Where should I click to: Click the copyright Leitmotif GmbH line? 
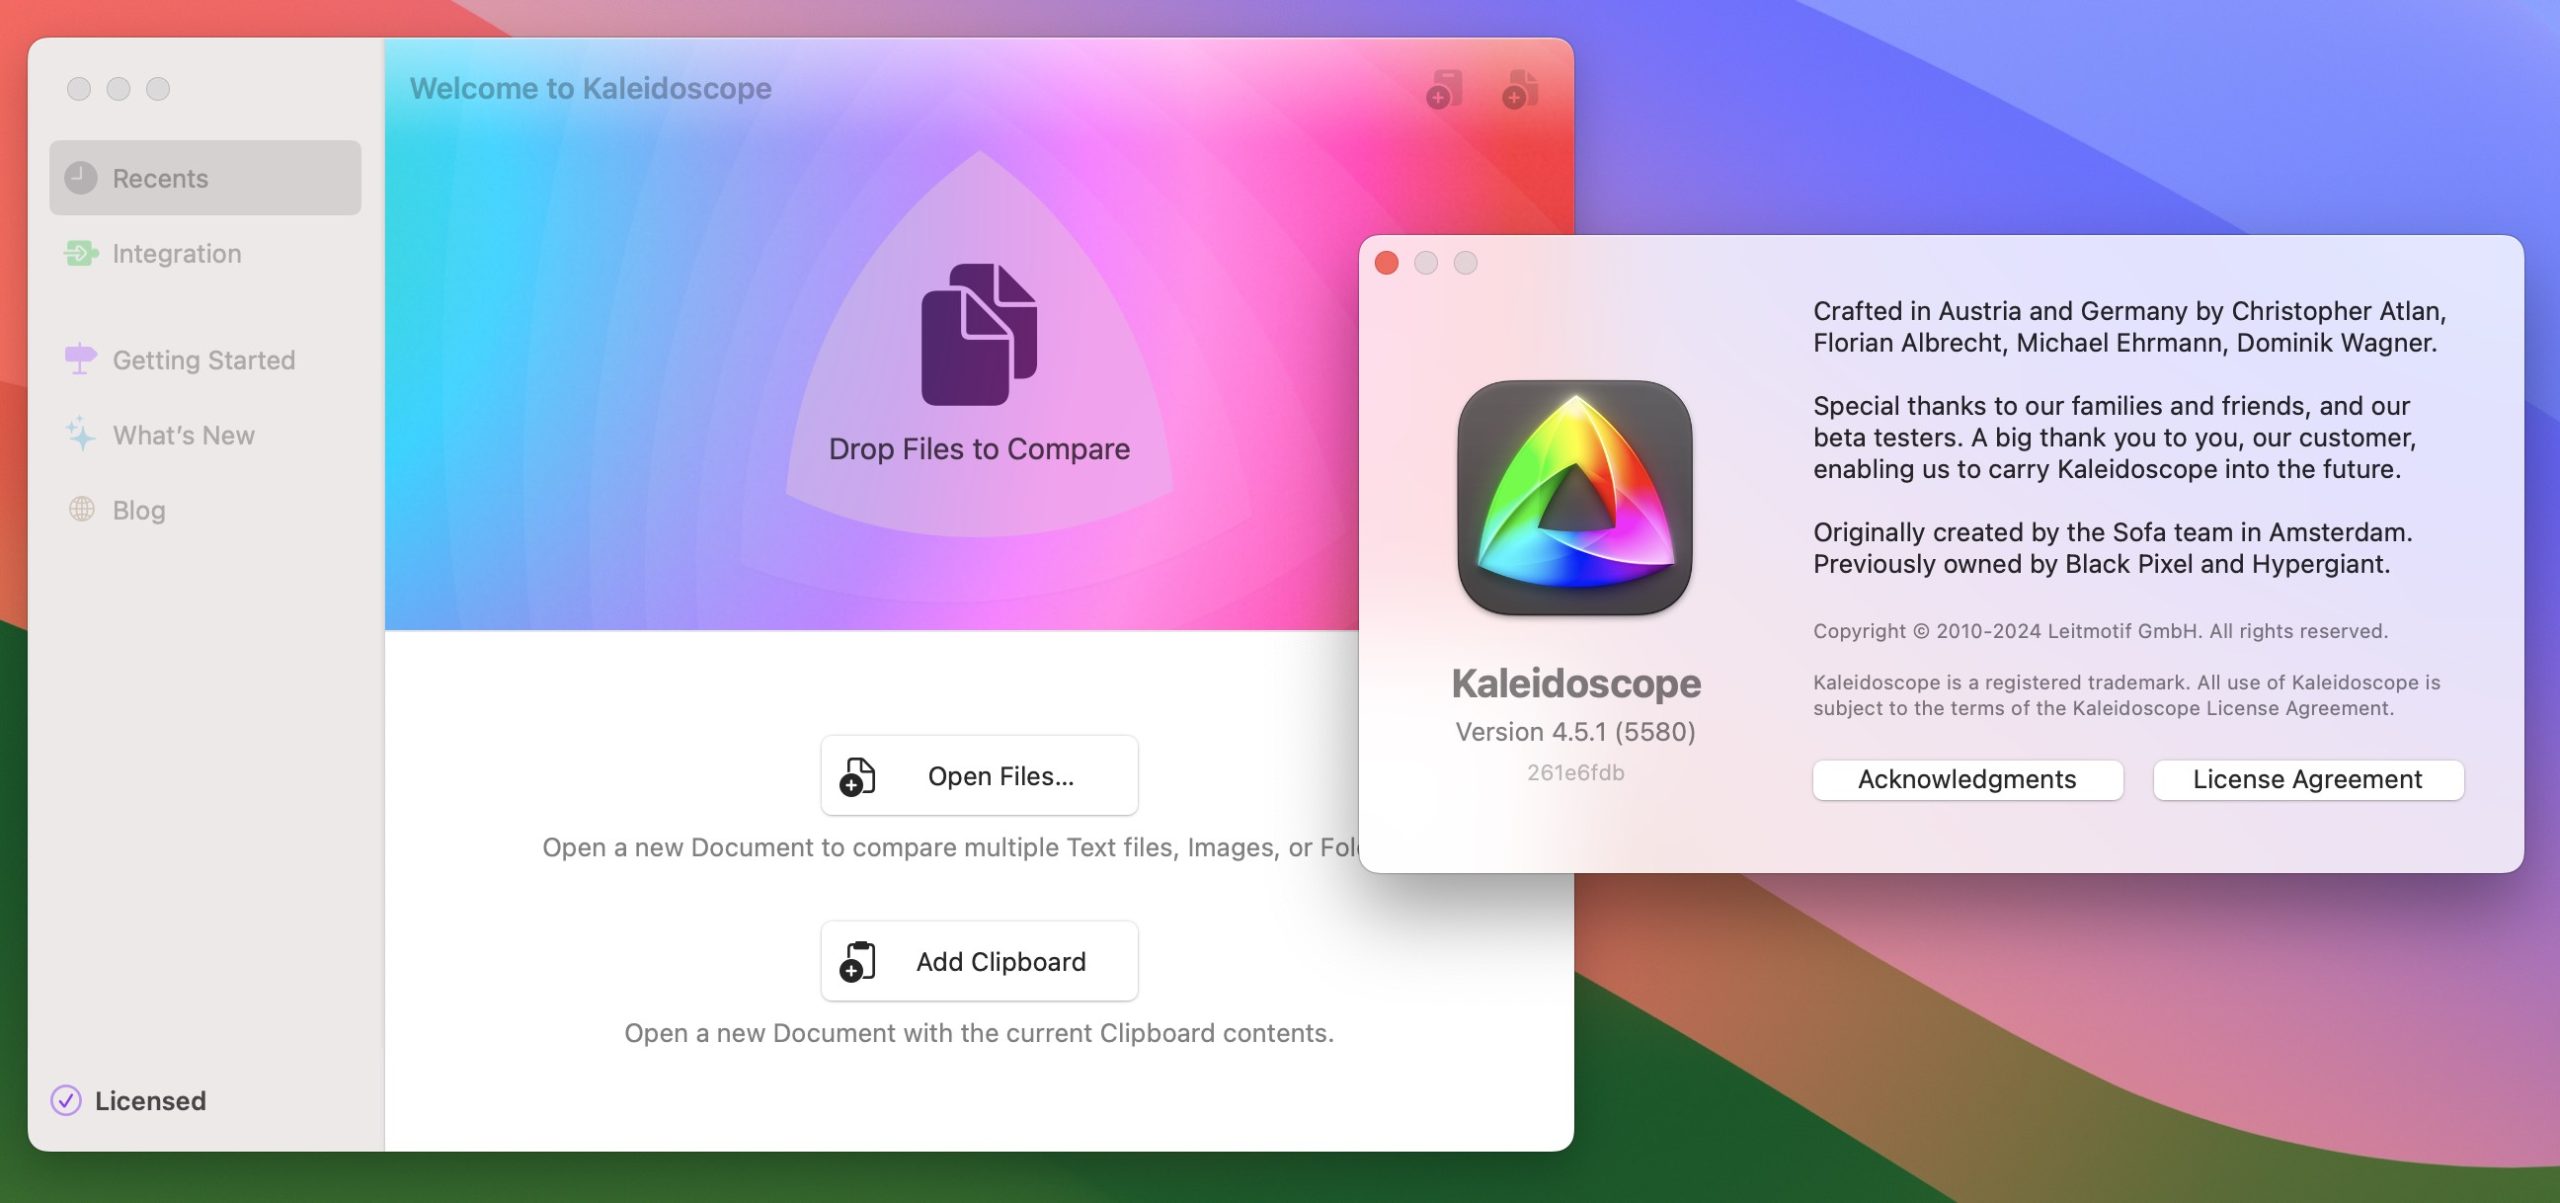pyautogui.click(x=2100, y=631)
